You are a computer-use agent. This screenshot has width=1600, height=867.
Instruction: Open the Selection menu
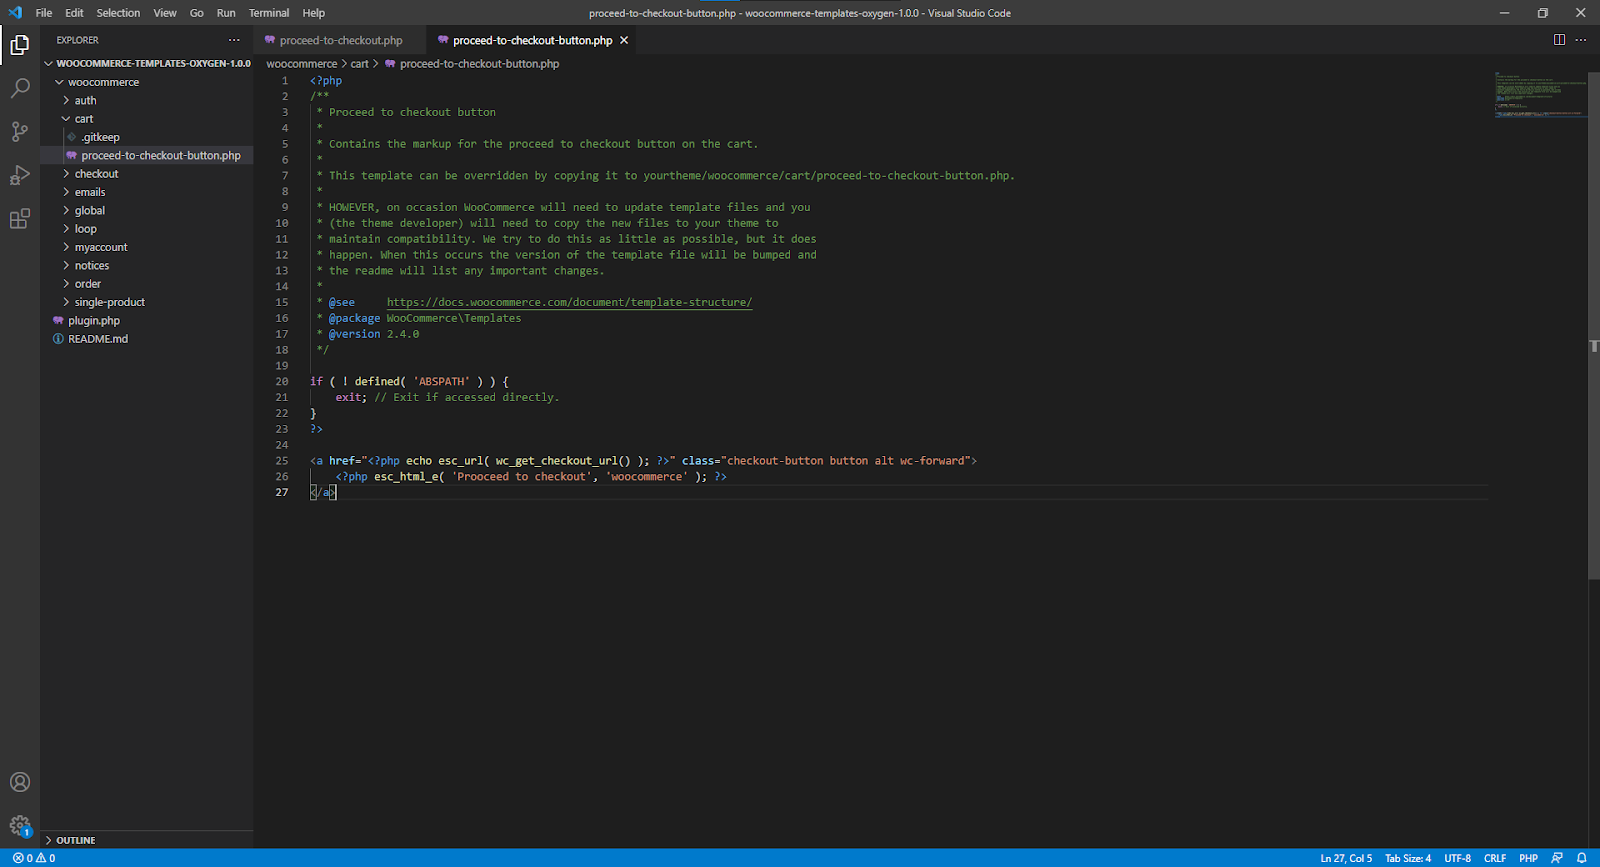118,13
